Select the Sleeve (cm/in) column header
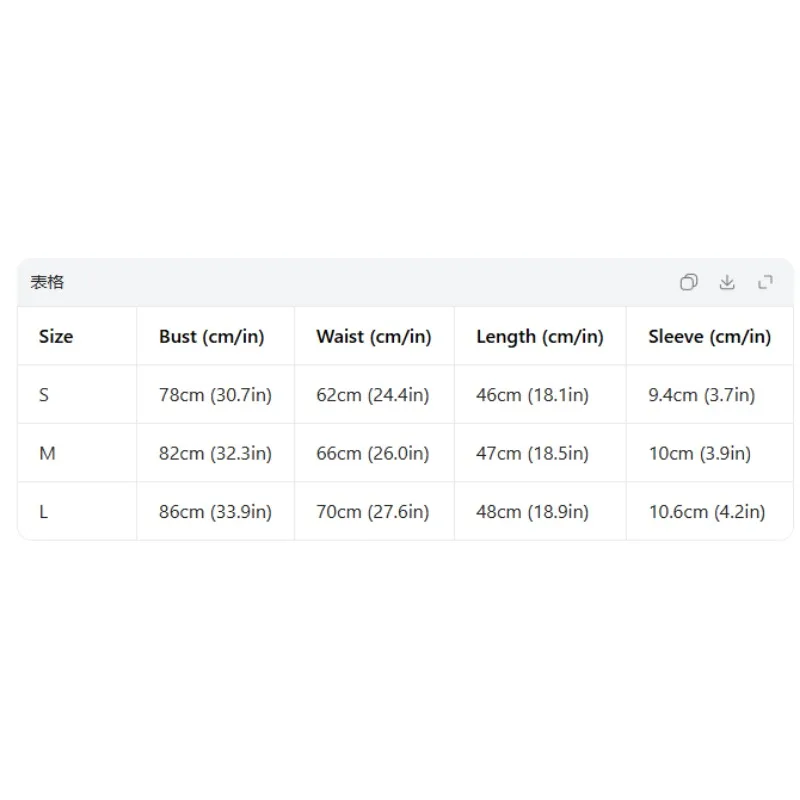This screenshot has height=800, width=800. (710, 337)
